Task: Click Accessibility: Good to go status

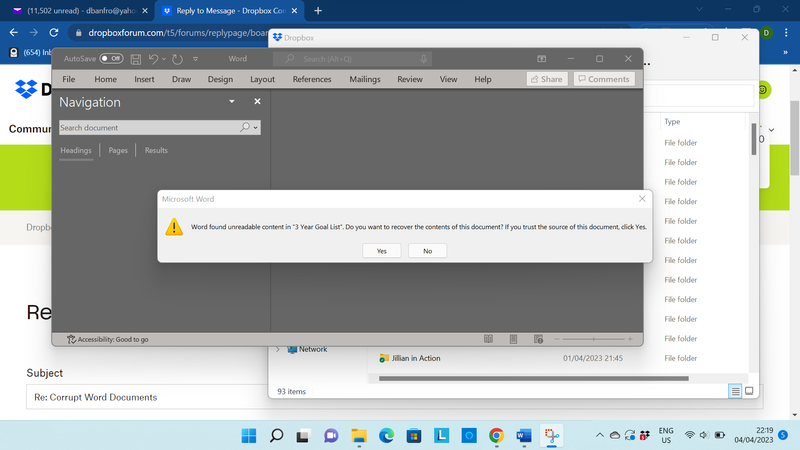Action: (108, 339)
